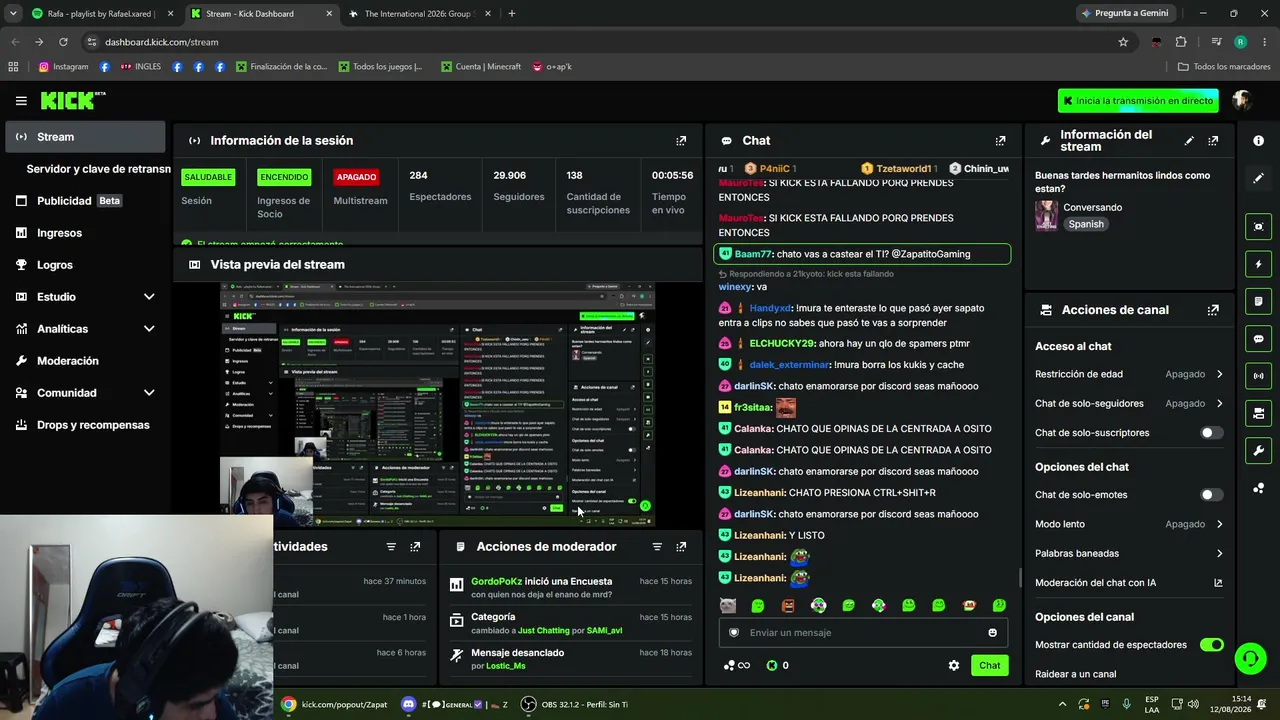This screenshot has width=1280, height=720.
Task: Open Moderación del chat con IA external link
Action: coord(1218,583)
